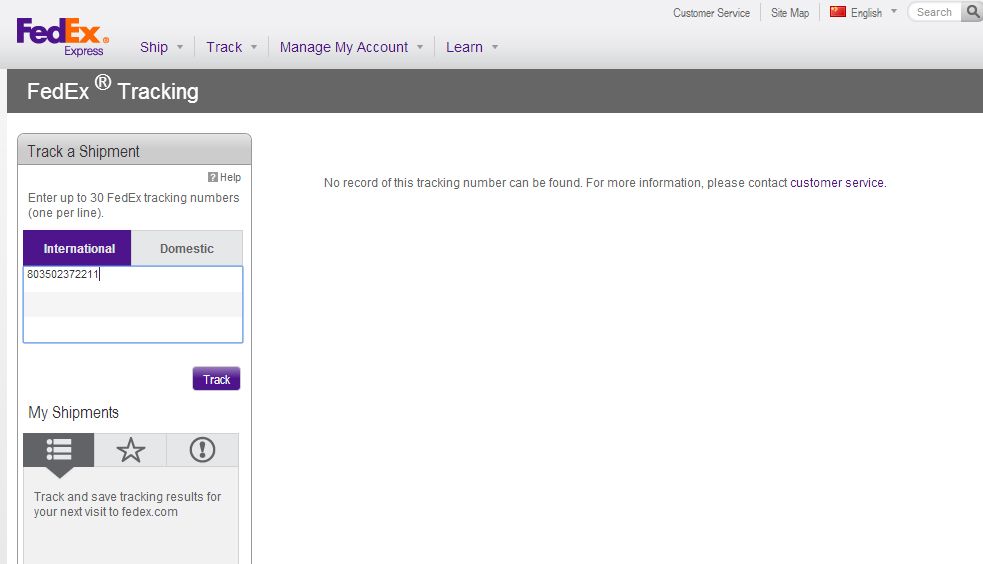Show starred shipments with star icon
Screen dimensions: 983x564
tap(130, 450)
